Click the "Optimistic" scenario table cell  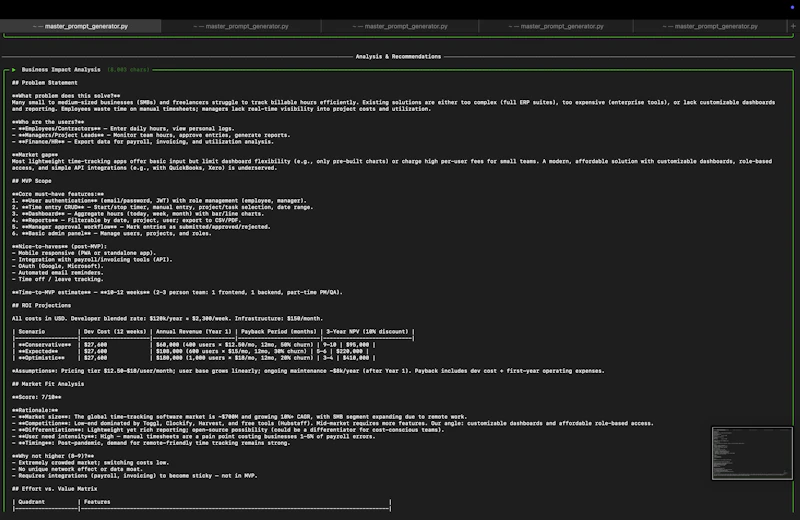pos(41,358)
